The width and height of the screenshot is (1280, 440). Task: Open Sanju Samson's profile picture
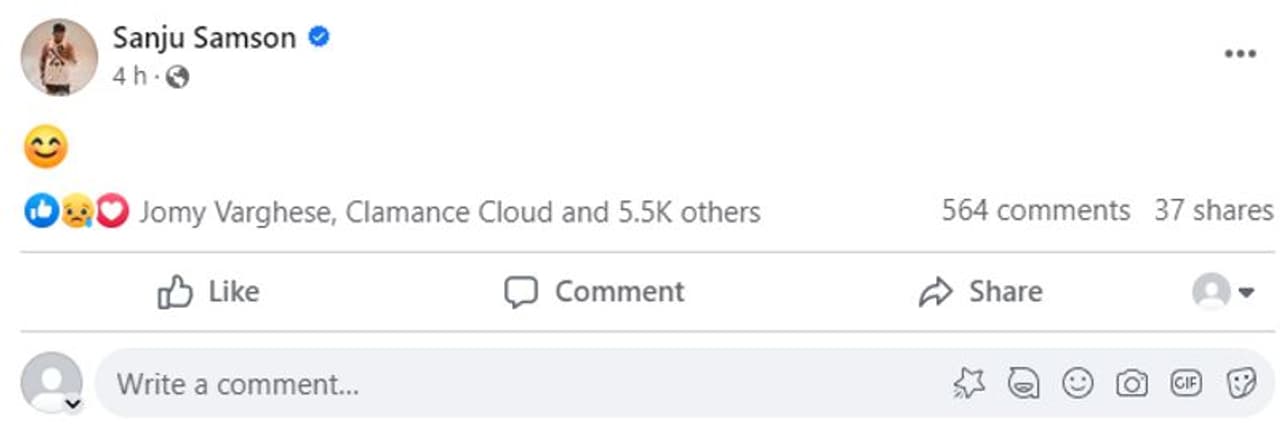[59, 57]
